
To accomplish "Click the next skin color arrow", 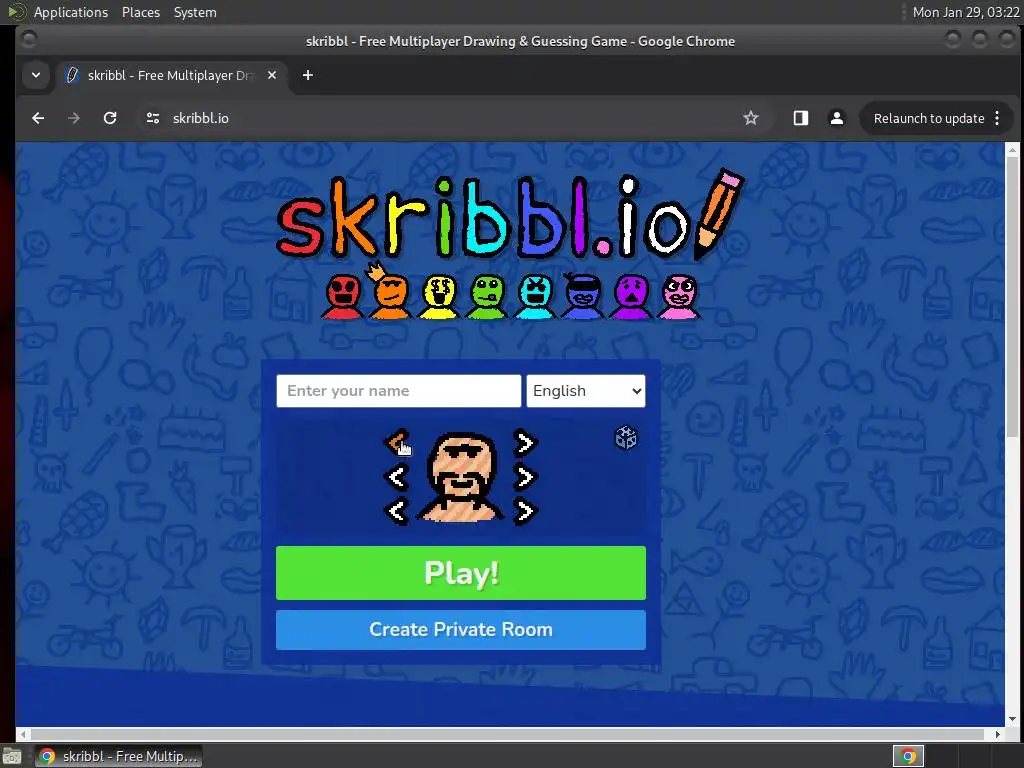I will (x=525, y=511).
